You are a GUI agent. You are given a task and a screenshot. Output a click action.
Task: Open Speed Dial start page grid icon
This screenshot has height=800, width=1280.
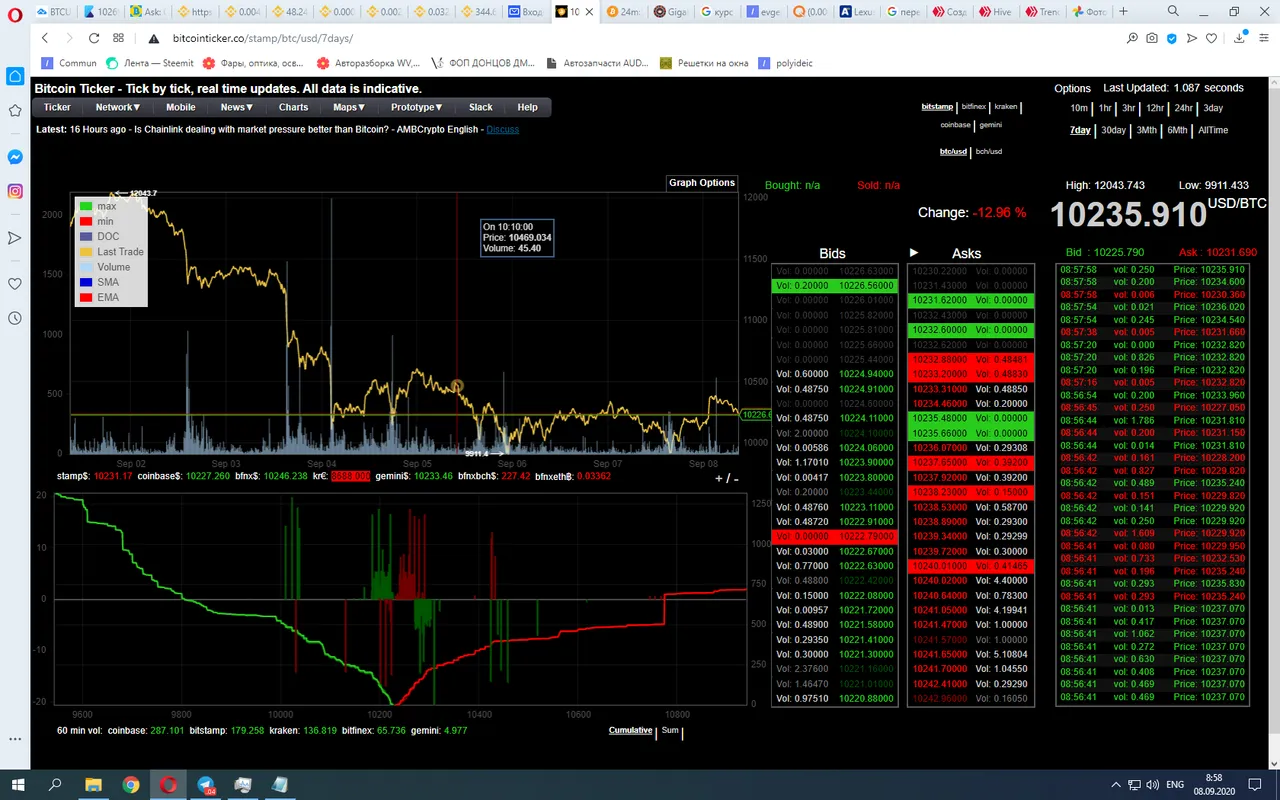(119, 38)
